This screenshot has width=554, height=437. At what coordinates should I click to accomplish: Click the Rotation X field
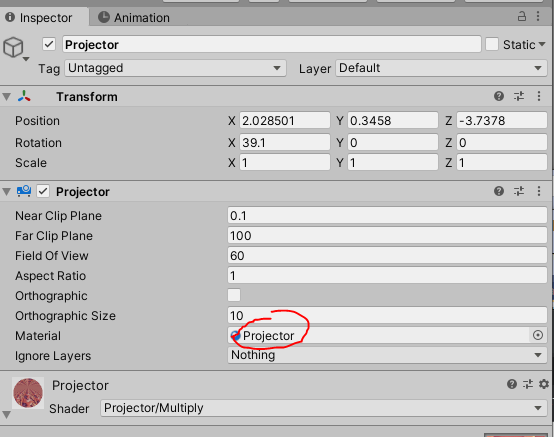(x=285, y=142)
